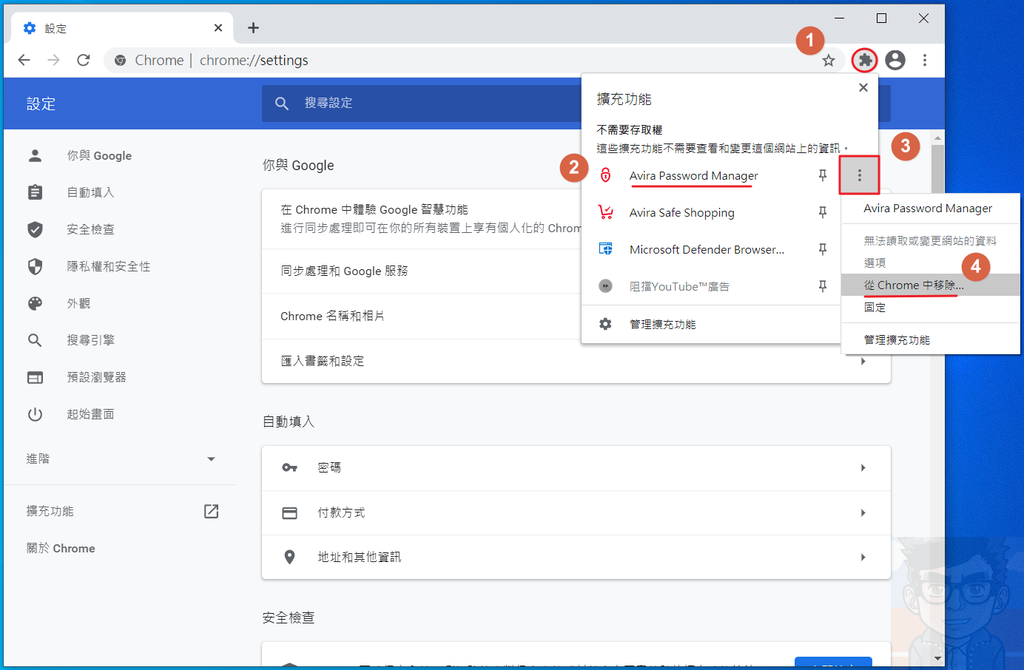This screenshot has height=670, width=1024.
Task: Click the 阻擋YouTube廣告 extension icon
Action: [x=605, y=286]
